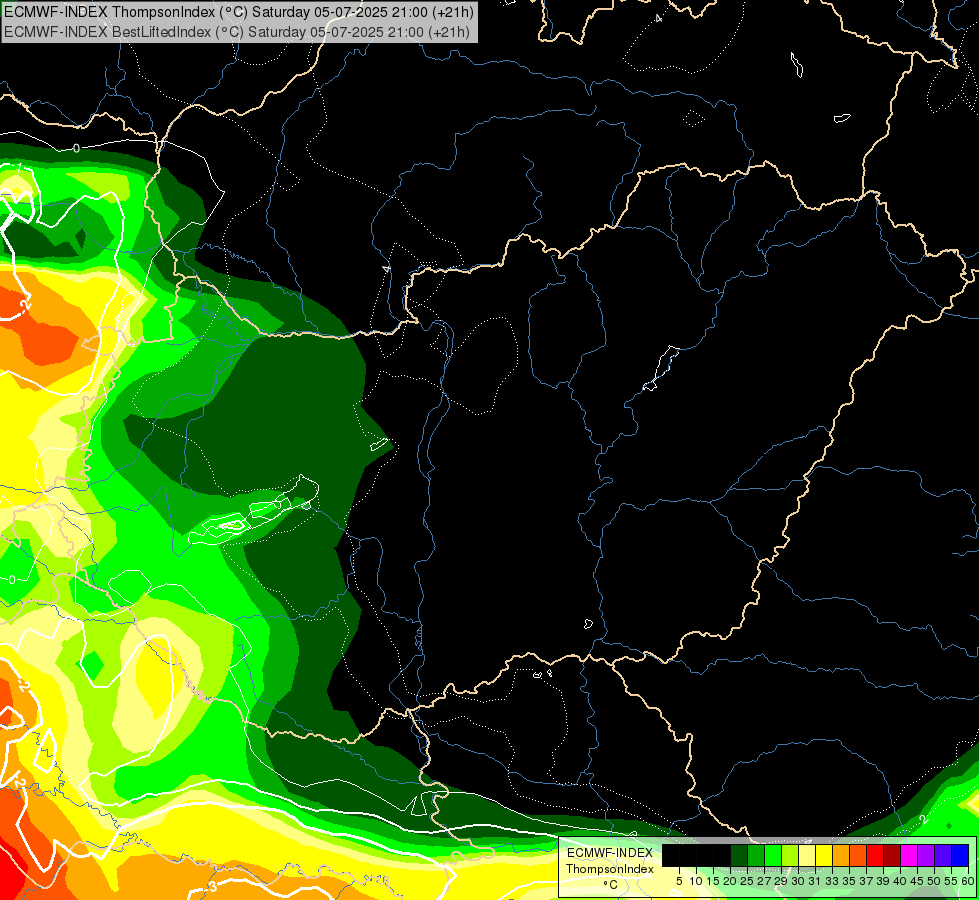Click the dark green 20-25 legend swatch
Viewport: 979px width, 900px height.
pos(739,855)
